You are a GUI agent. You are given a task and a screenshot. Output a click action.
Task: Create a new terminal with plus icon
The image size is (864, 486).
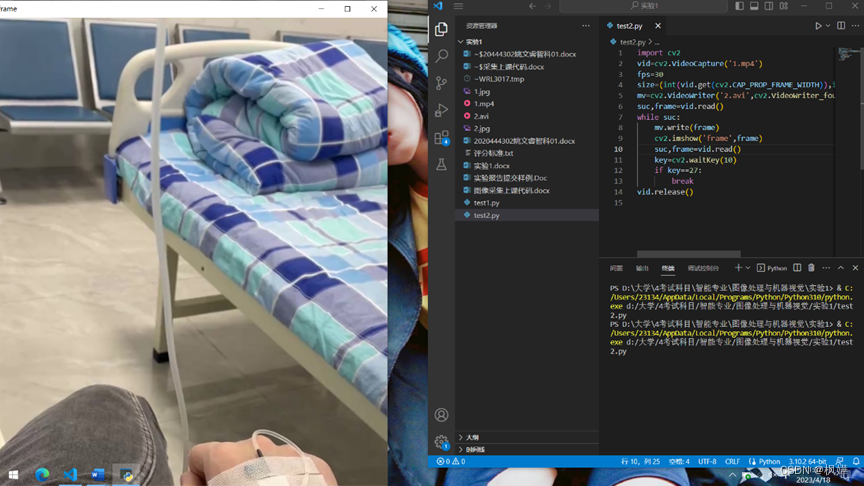[738, 268]
